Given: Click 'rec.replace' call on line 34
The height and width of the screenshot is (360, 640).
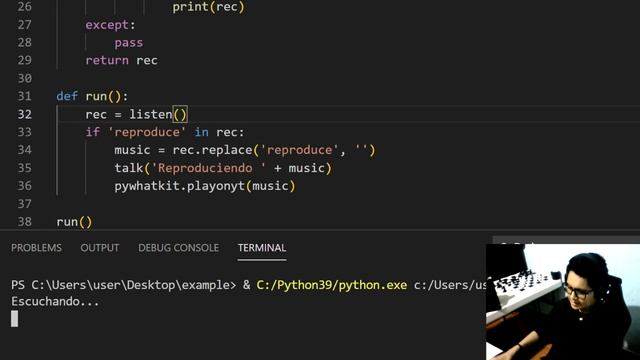Looking at the screenshot, I should coord(212,150).
